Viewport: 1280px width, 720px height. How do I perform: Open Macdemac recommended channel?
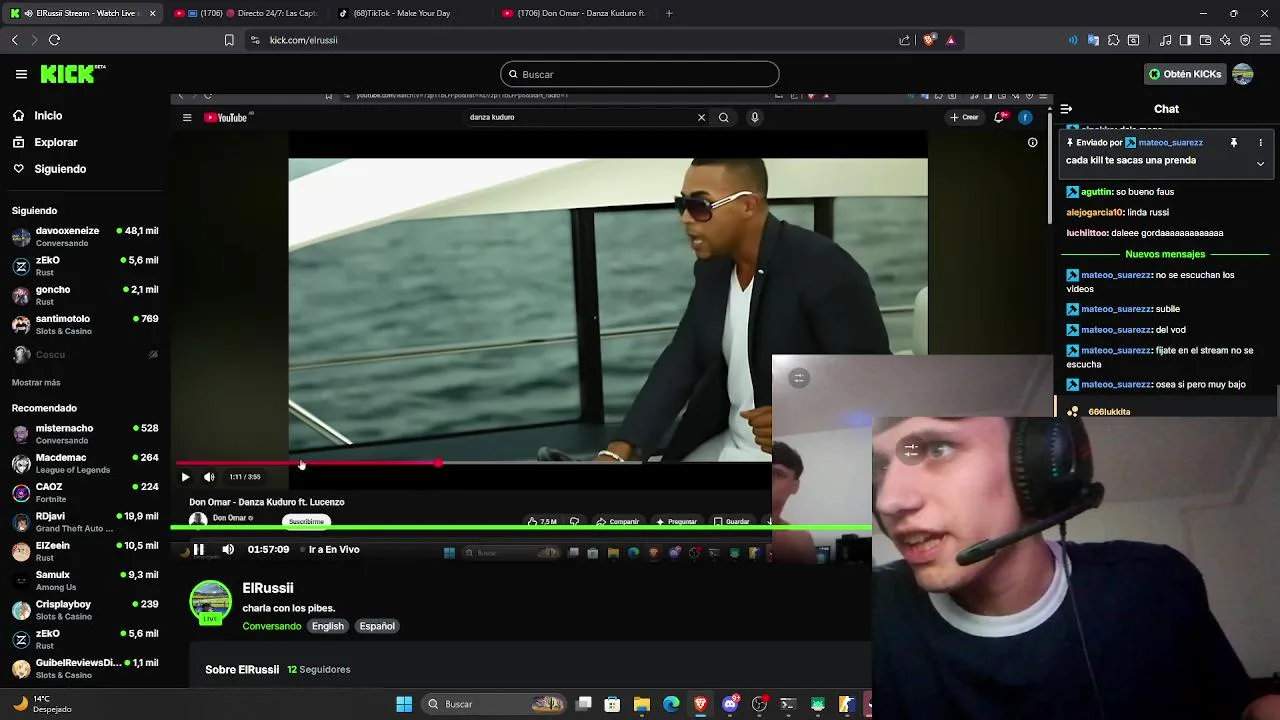[x=85, y=463]
